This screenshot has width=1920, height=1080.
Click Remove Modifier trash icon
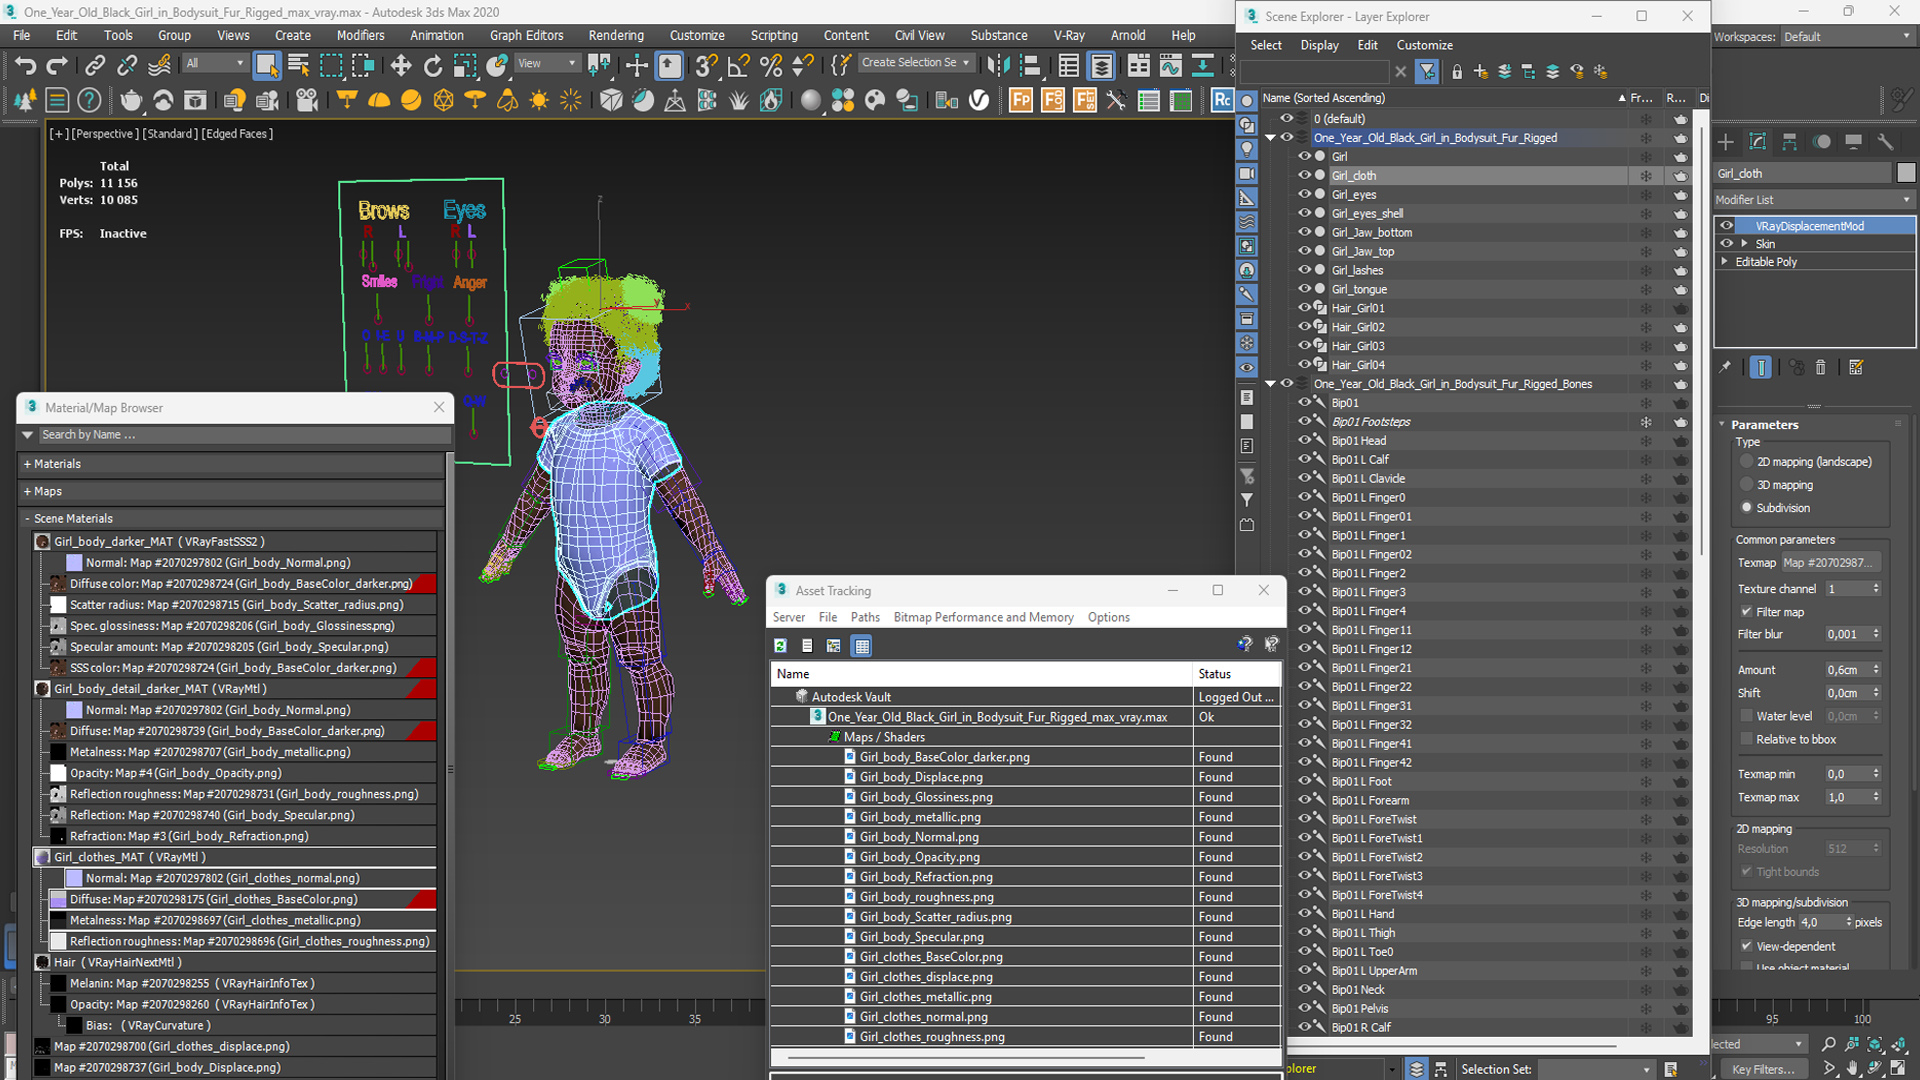tap(1821, 367)
